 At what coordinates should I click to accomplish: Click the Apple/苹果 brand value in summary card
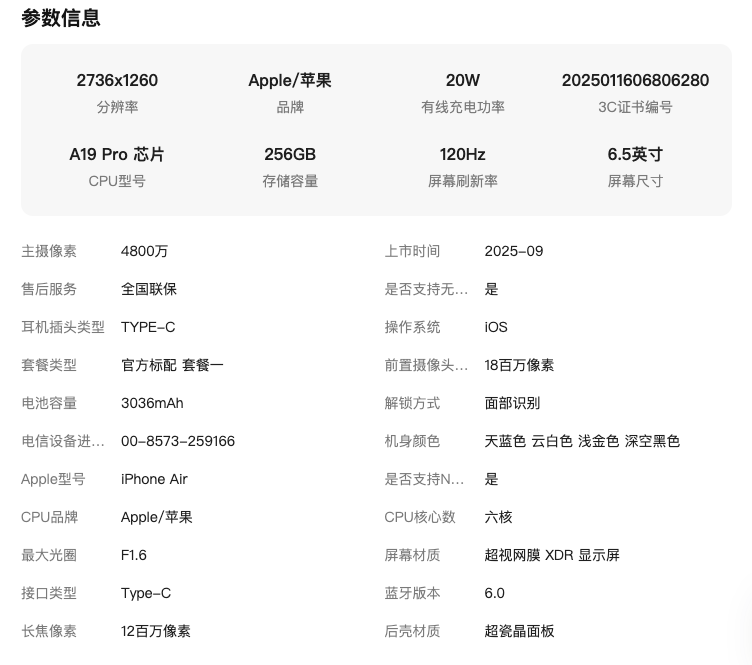tap(290, 80)
